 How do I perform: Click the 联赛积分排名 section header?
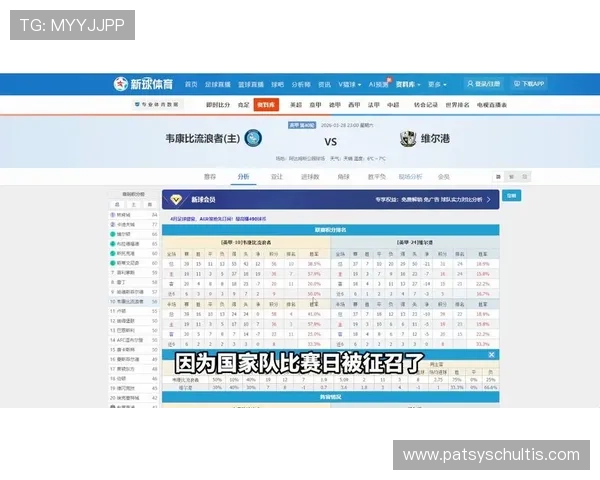[331, 230]
